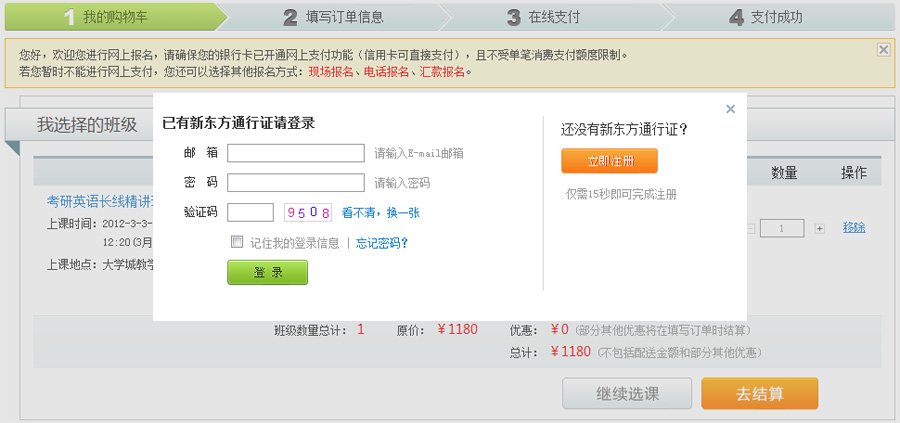This screenshot has width=900, height=423.
Task: Click the quantity input showing 1
Action: tap(783, 229)
